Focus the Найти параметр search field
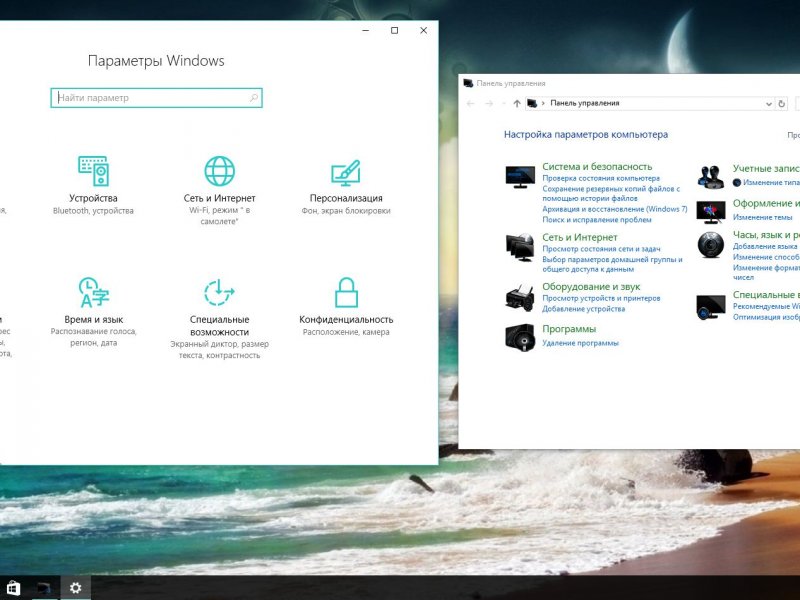800x600 pixels. 156,98
